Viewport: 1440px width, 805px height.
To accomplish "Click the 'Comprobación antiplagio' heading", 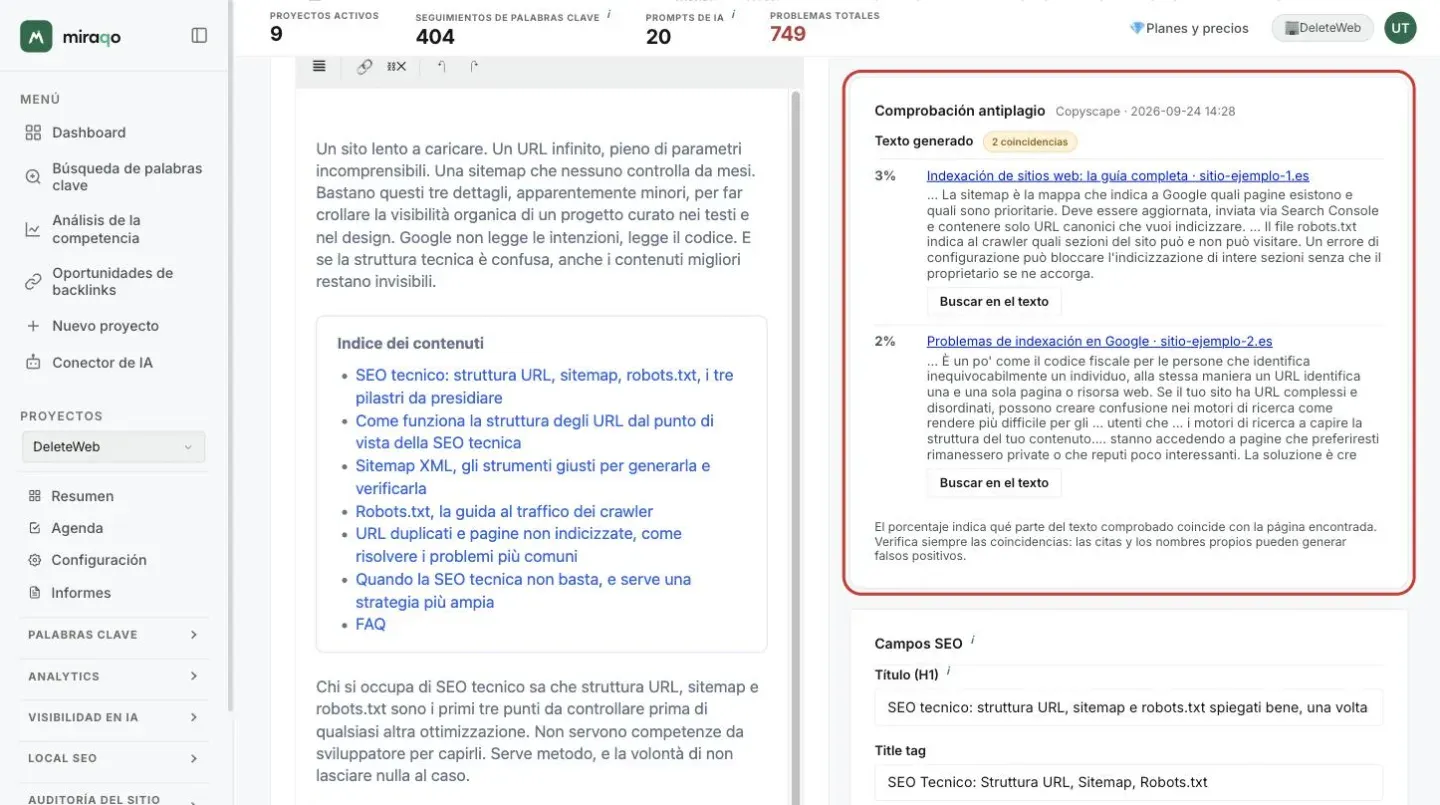I will click(960, 111).
